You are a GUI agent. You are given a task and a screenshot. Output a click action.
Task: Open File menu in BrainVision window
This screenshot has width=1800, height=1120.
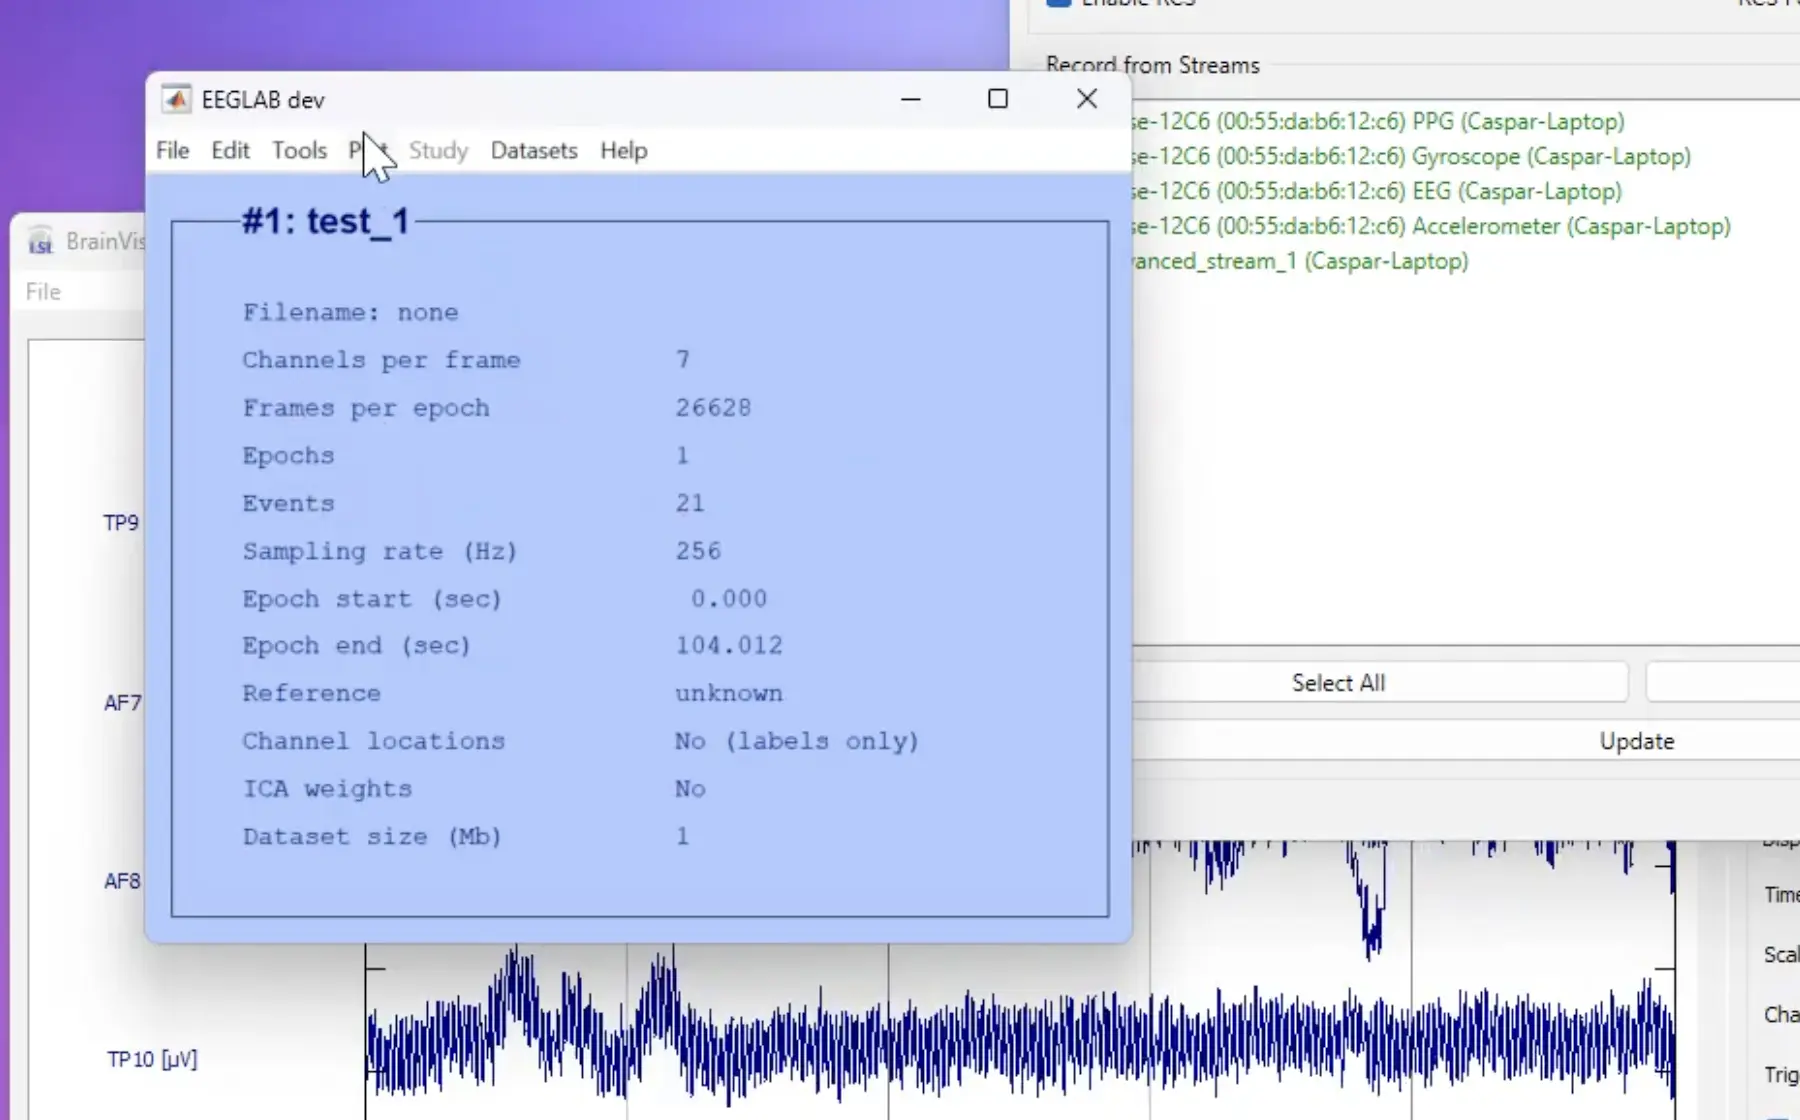click(x=43, y=292)
